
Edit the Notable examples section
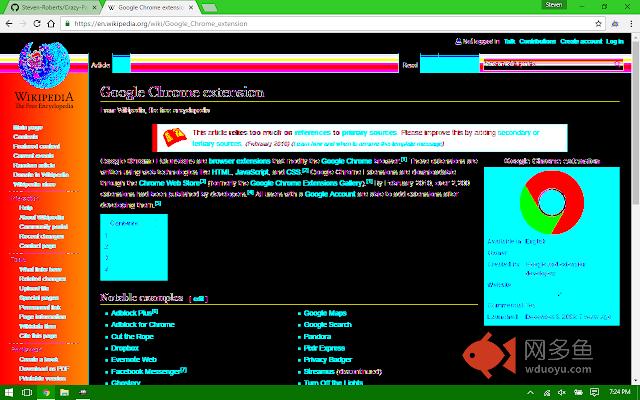pos(198,299)
